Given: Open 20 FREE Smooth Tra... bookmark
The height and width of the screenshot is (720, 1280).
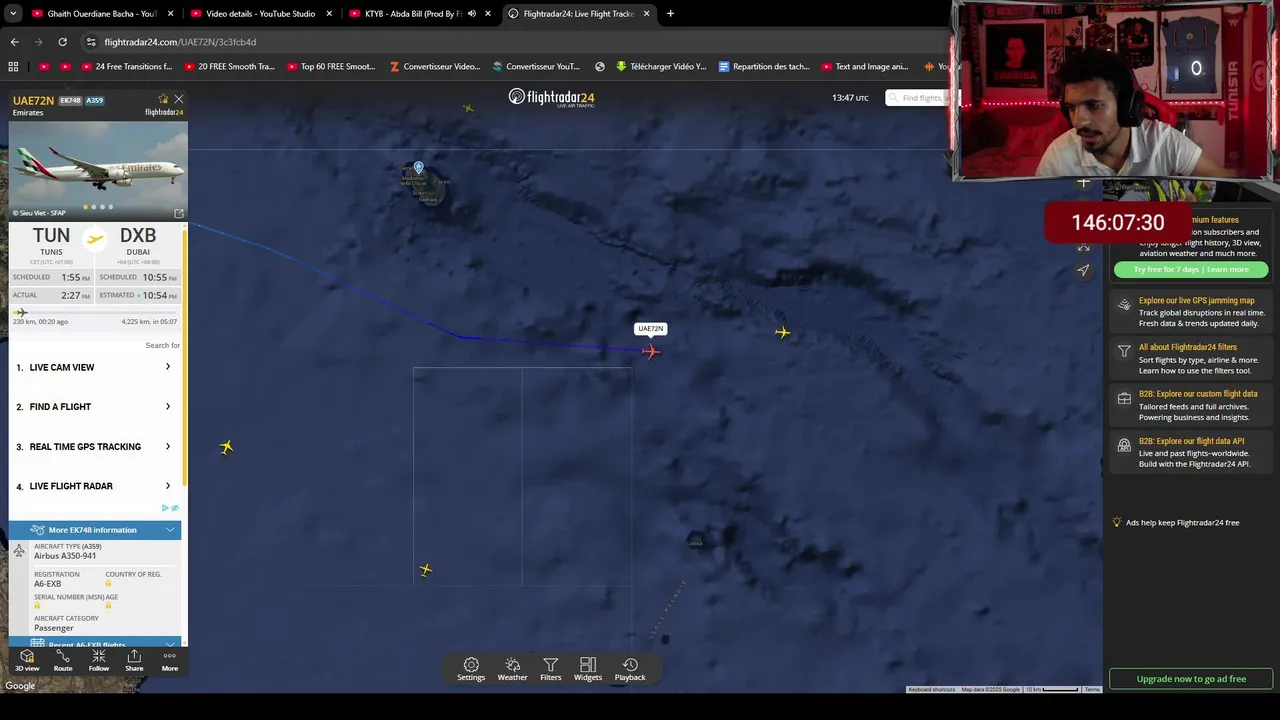Looking at the screenshot, I should point(228,67).
